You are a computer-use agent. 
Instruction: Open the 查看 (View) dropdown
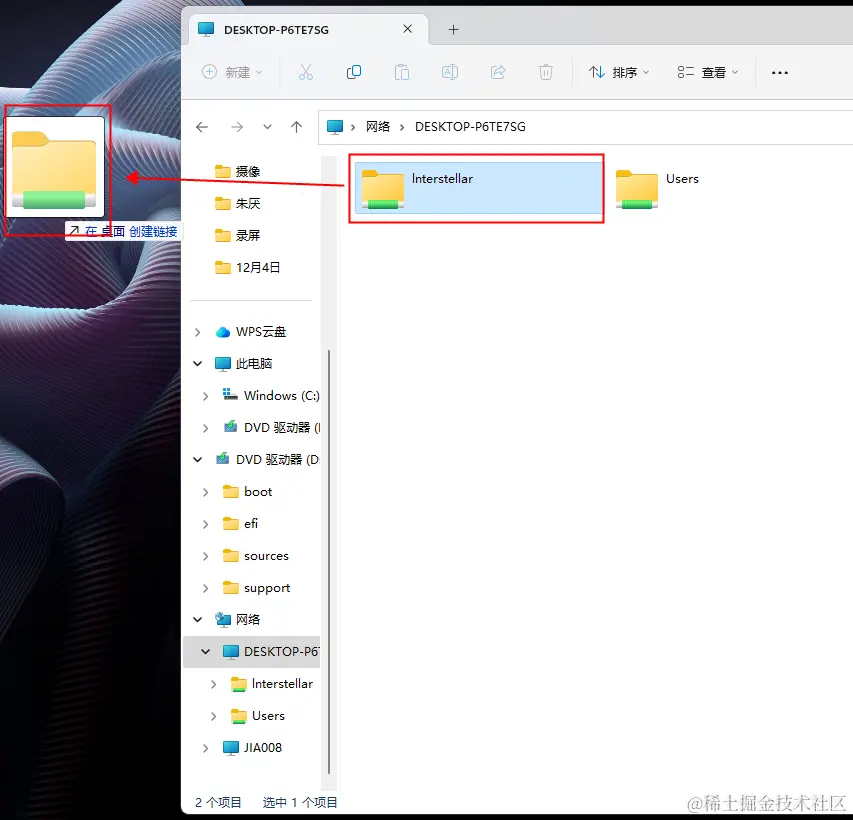tap(708, 72)
